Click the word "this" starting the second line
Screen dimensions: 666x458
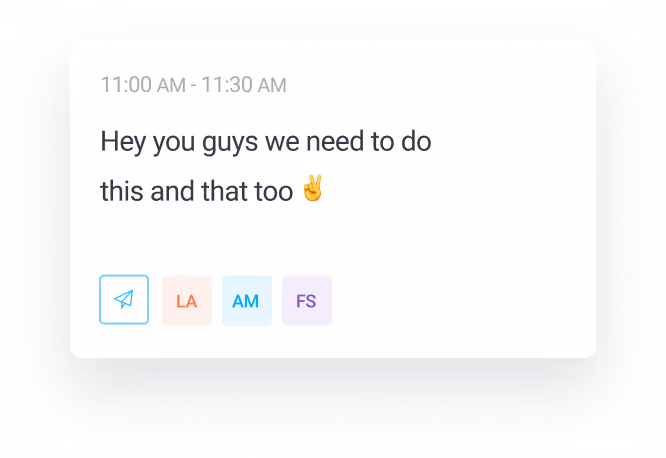tap(121, 191)
